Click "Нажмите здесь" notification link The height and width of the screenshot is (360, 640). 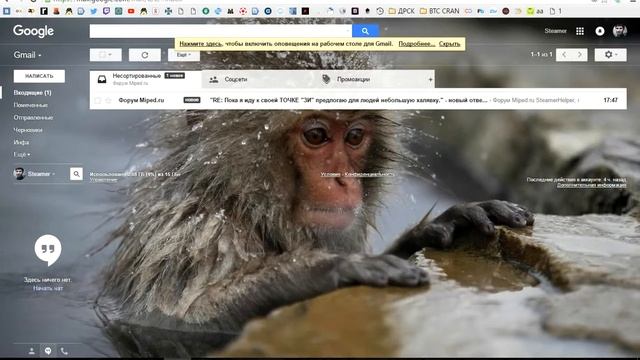pos(200,44)
